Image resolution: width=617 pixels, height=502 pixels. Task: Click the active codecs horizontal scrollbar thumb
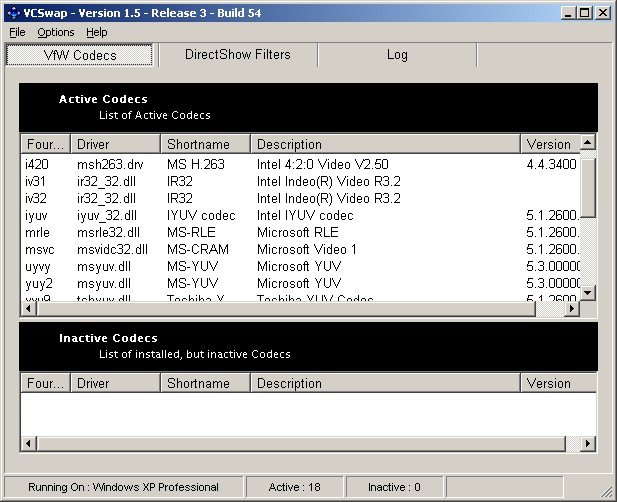[286, 309]
